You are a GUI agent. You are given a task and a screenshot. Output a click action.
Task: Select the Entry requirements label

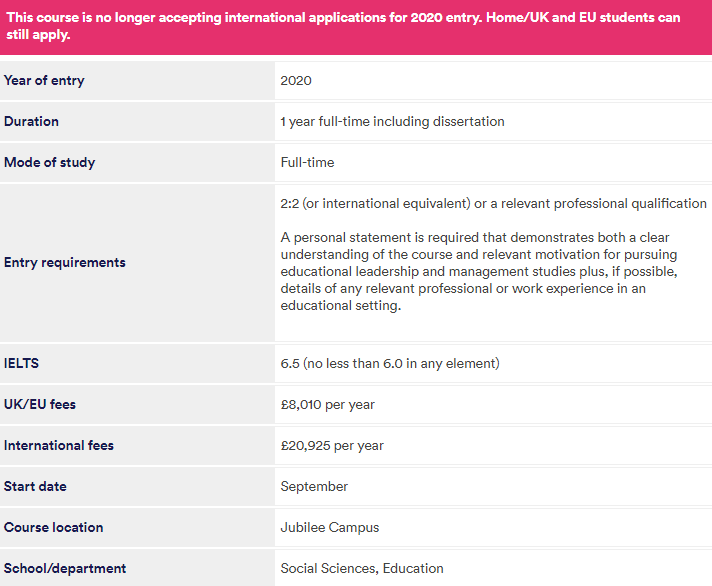pos(64,262)
